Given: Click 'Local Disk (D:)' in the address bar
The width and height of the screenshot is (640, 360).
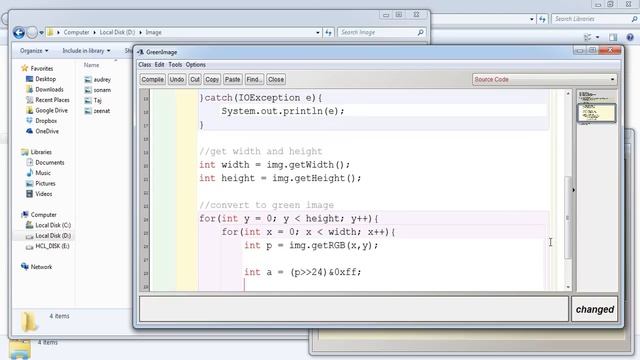Looking at the screenshot, I should (x=117, y=32).
